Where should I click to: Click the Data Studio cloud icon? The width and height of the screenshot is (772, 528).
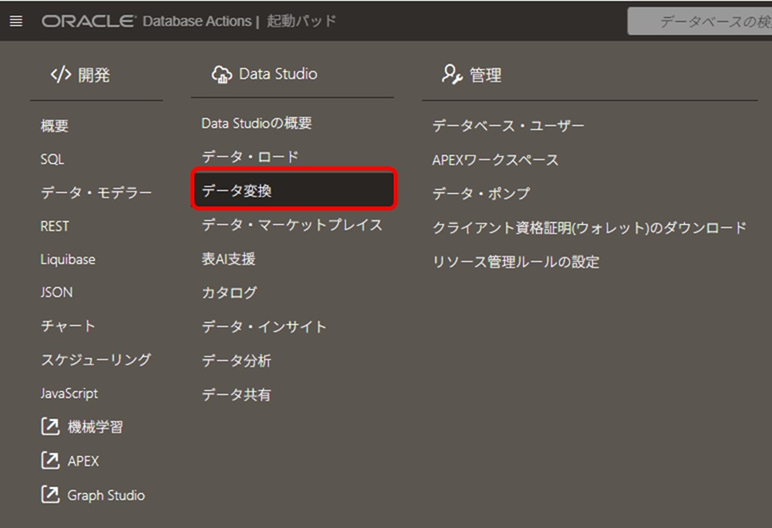click(222, 74)
